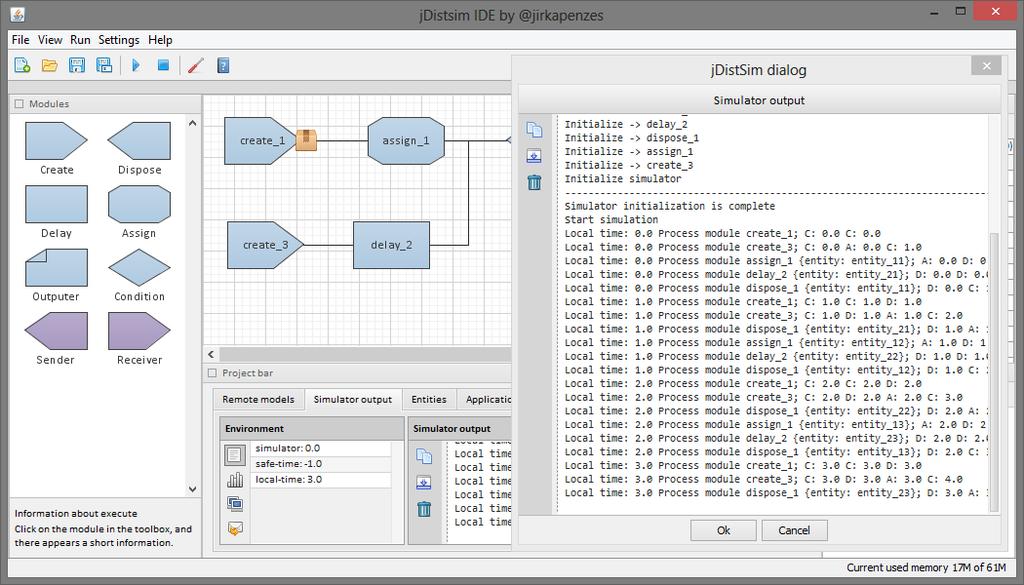Open the Help menu

pos(160,40)
